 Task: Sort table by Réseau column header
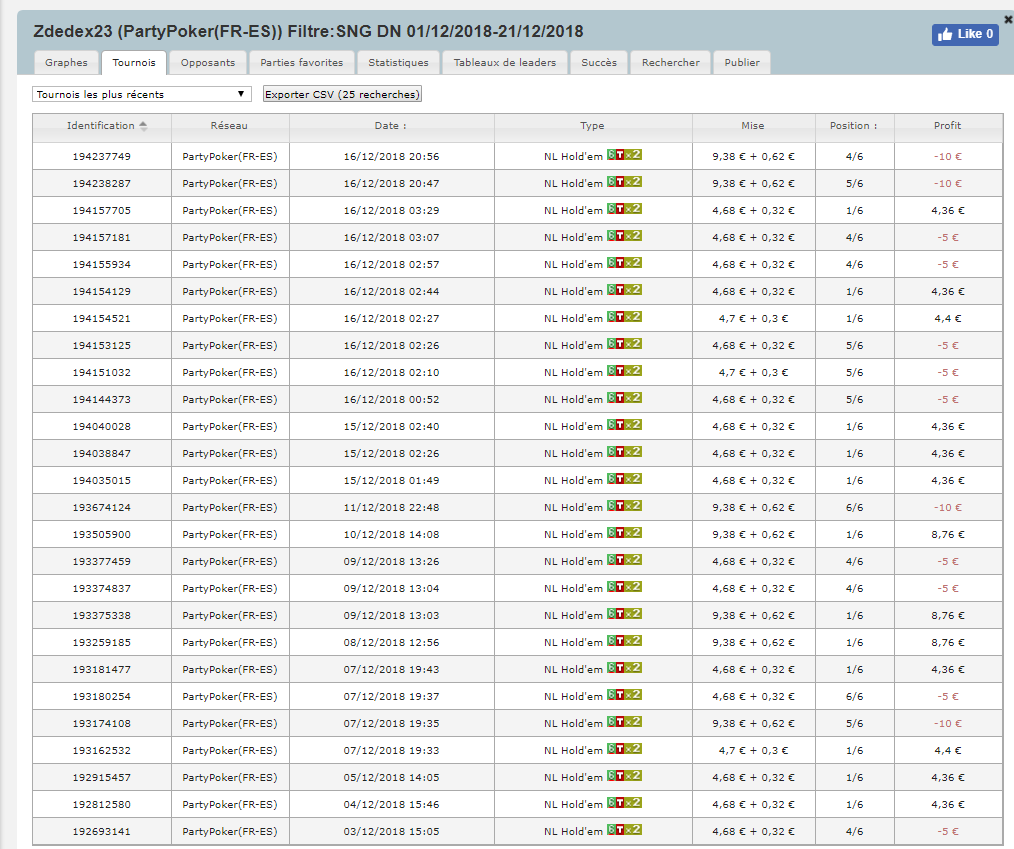coord(230,126)
